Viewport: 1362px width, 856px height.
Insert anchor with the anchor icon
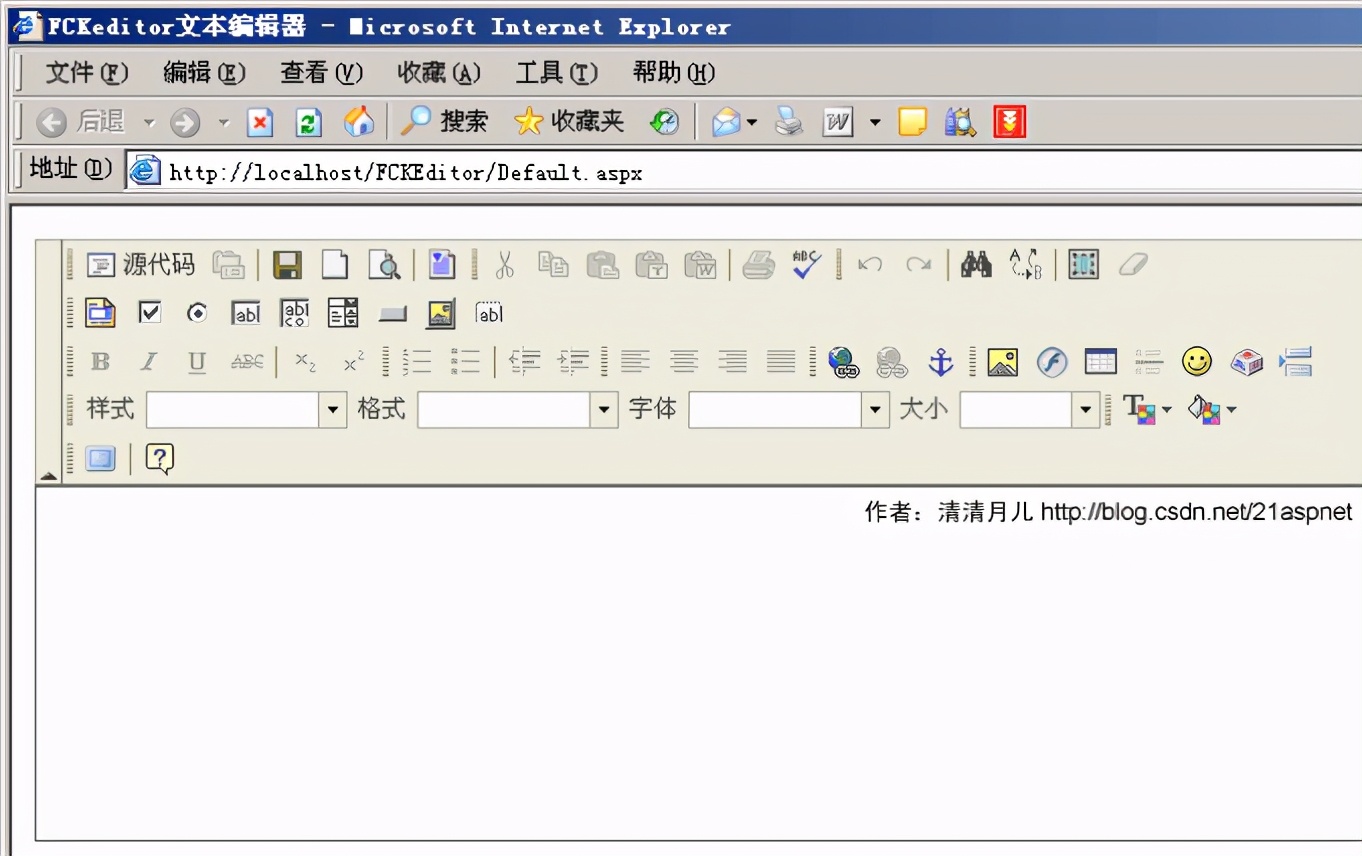(941, 362)
